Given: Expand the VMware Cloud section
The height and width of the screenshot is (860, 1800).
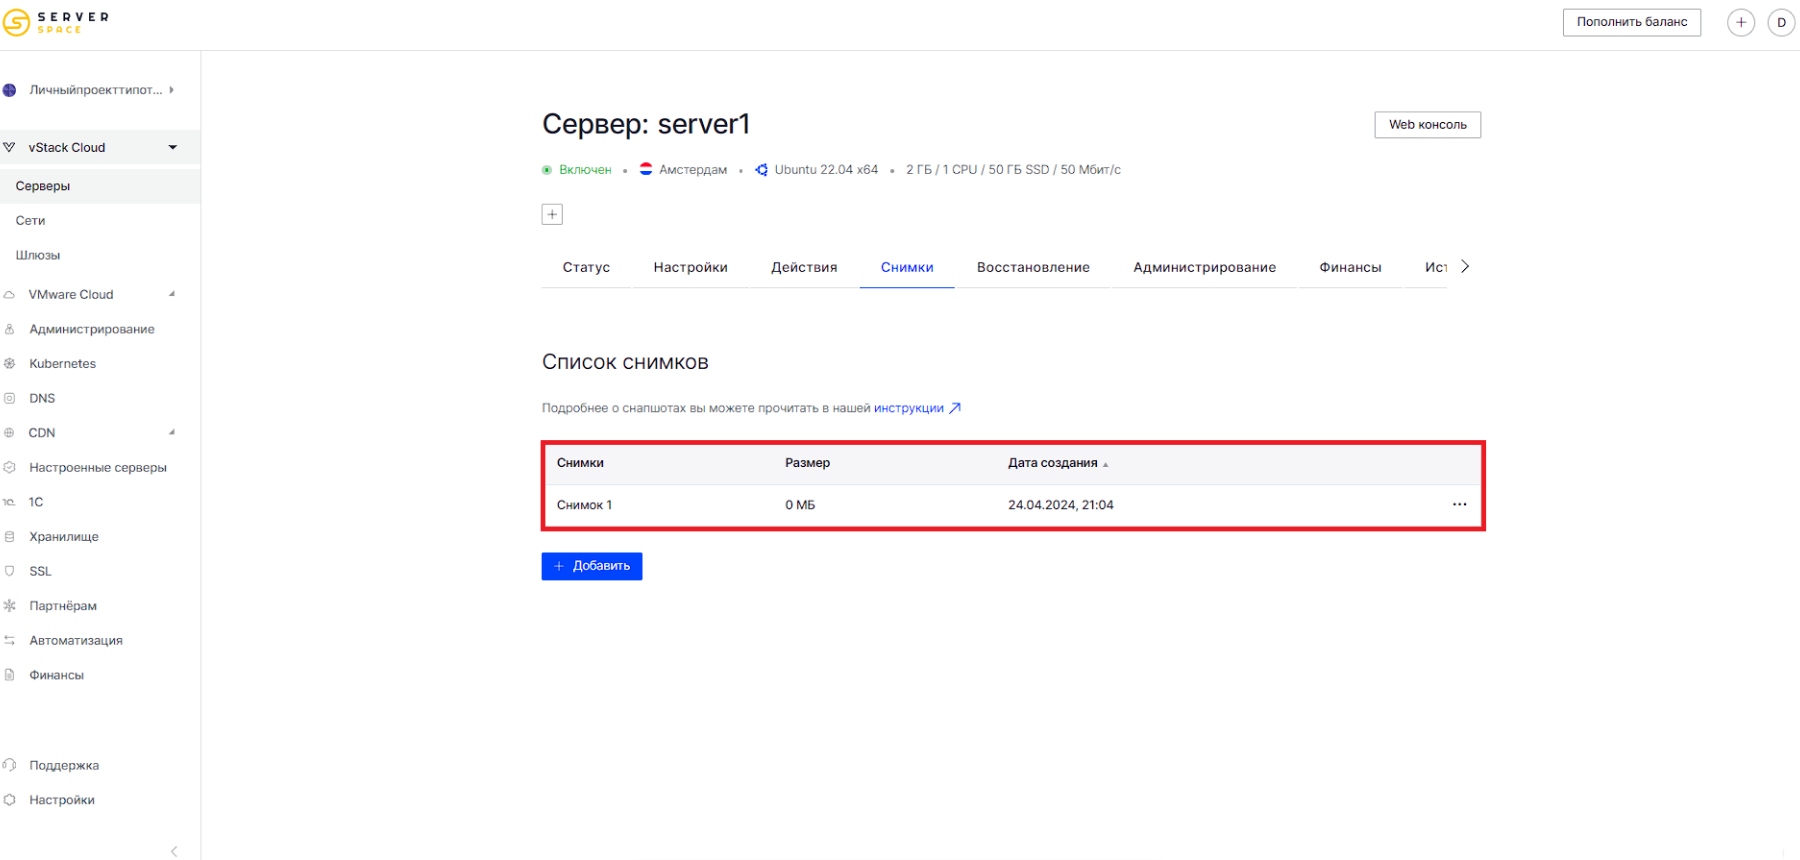Looking at the screenshot, I should 172,294.
